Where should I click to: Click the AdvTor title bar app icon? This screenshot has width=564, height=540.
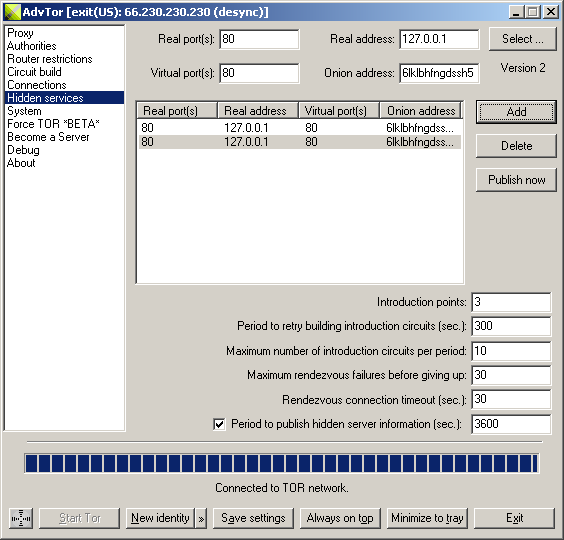pyautogui.click(x=12, y=12)
